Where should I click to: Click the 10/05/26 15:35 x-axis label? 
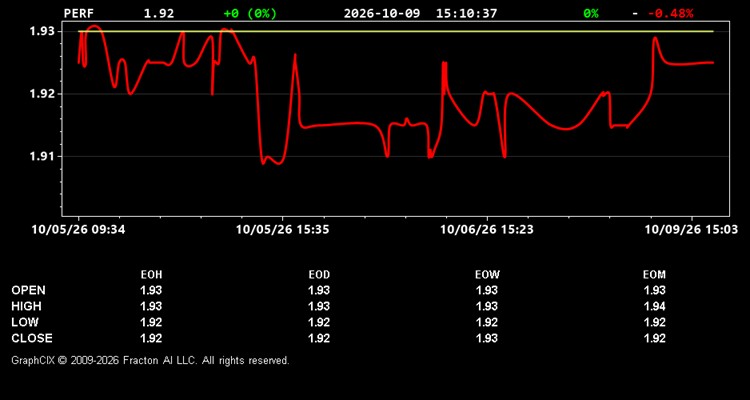coord(283,229)
